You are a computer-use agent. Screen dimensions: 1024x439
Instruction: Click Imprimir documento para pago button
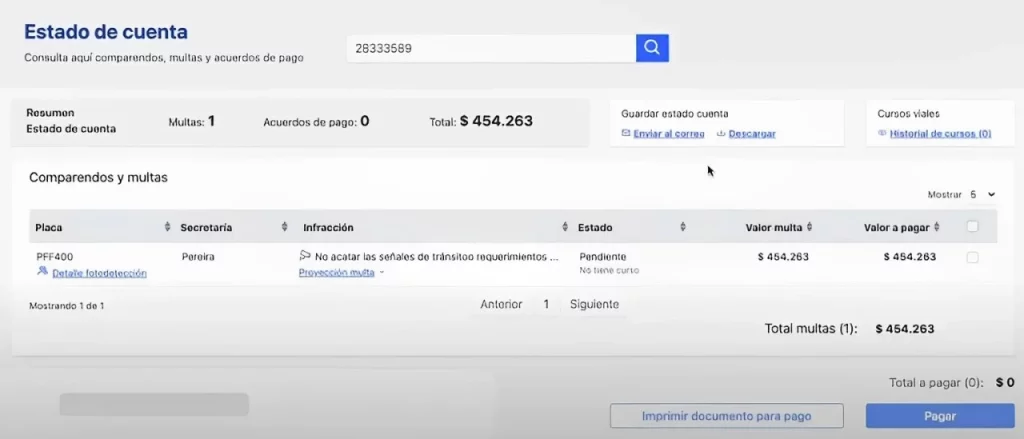[726, 416]
